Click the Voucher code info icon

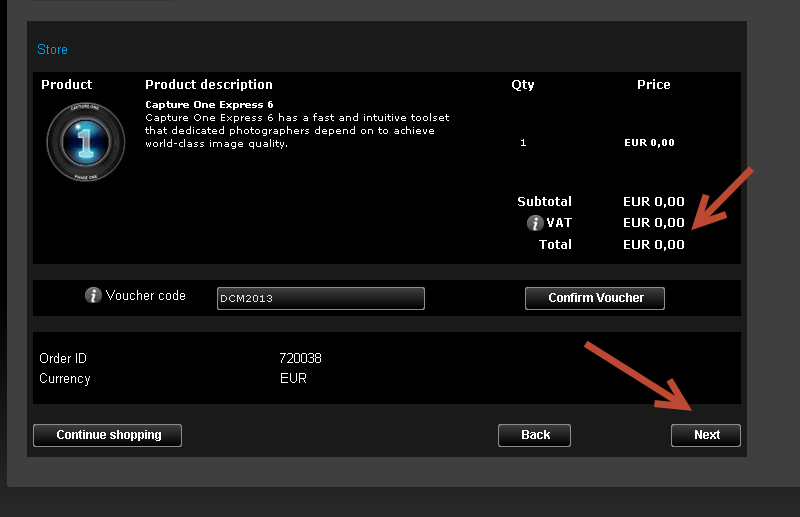pos(93,295)
